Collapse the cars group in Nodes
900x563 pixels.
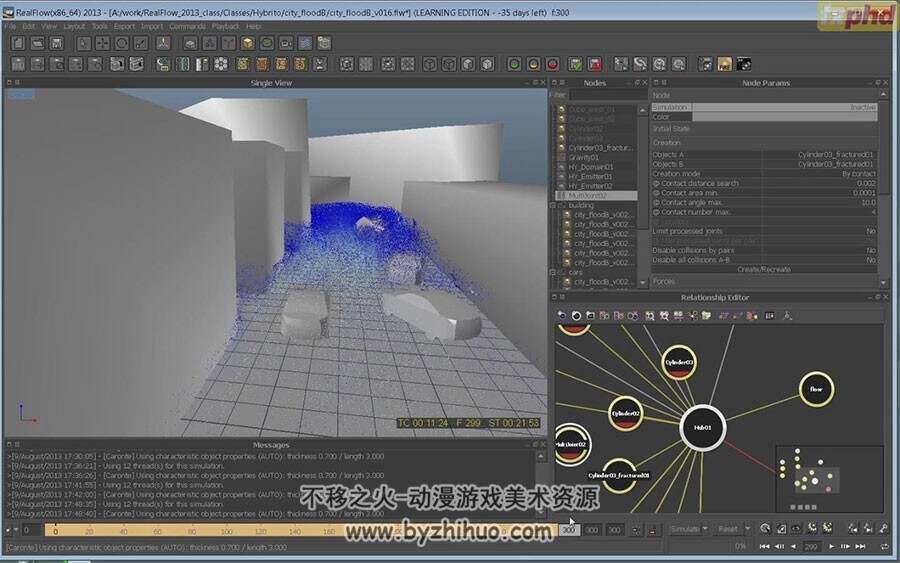tap(553, 273)
